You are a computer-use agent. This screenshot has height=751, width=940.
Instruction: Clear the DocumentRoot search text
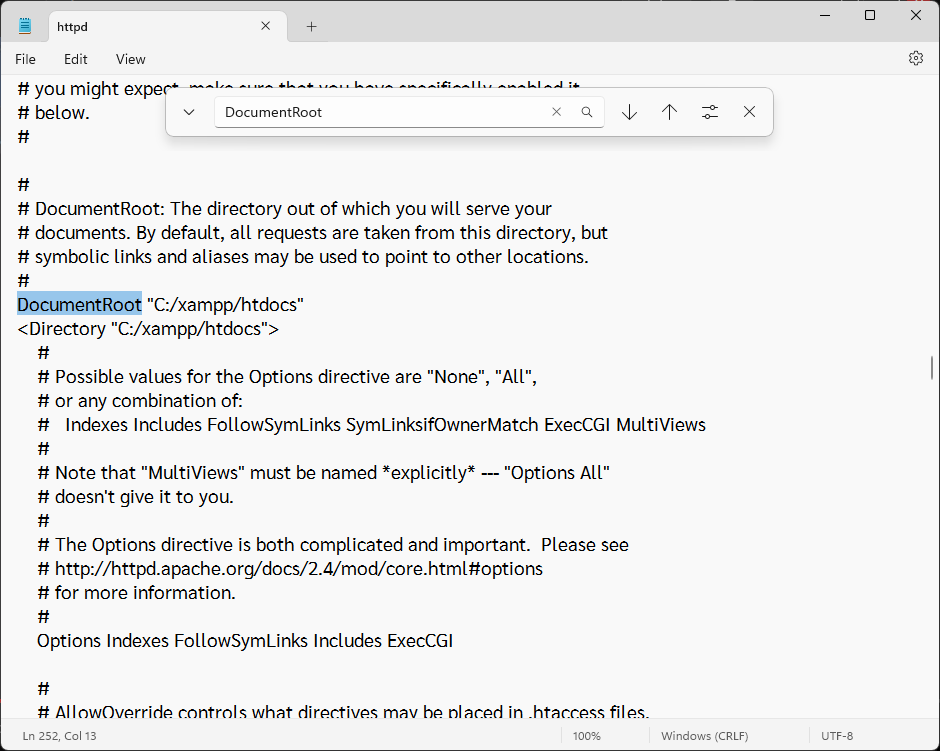[x=557, y=112]
